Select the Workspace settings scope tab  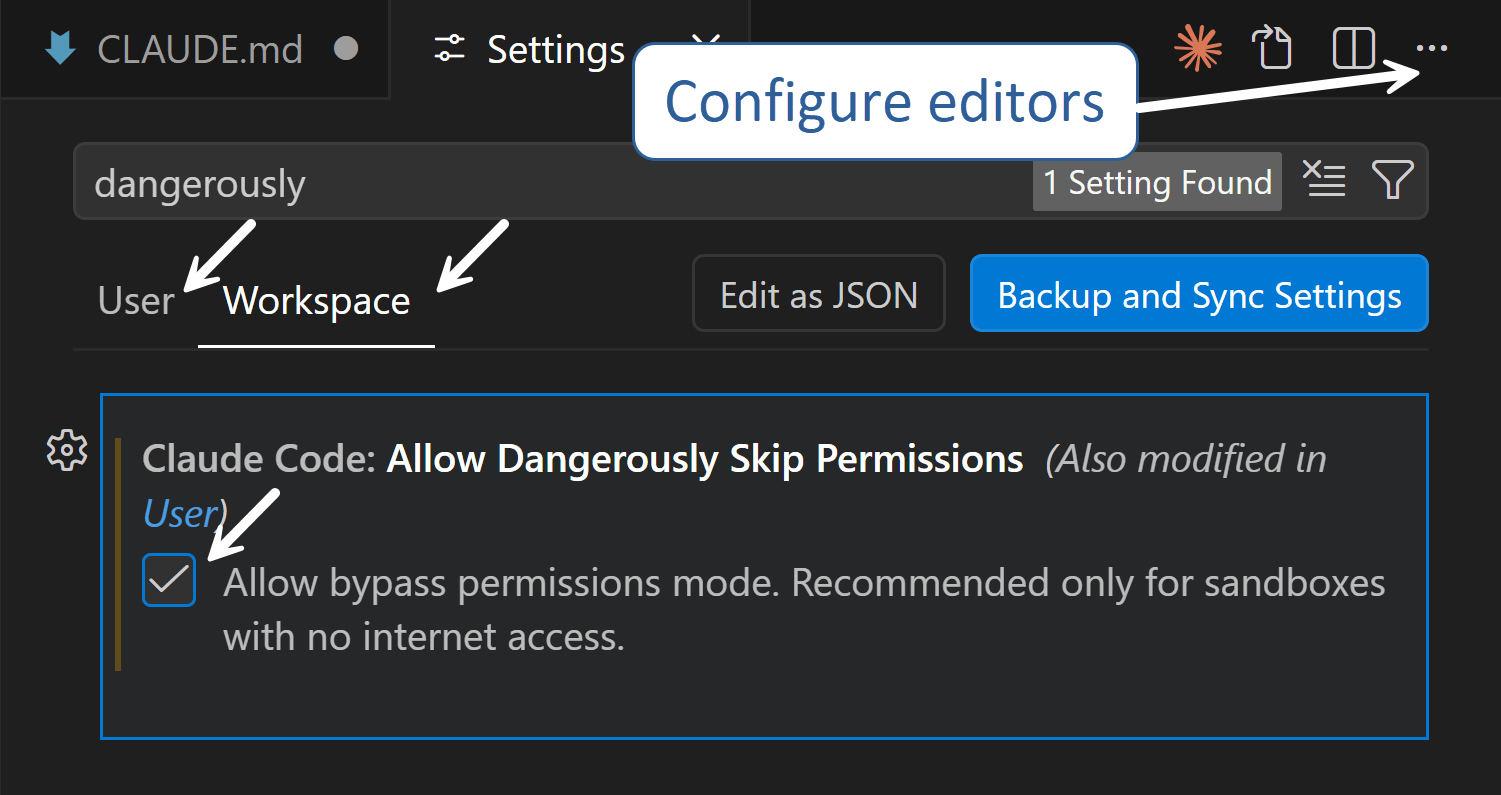[316, 300]
